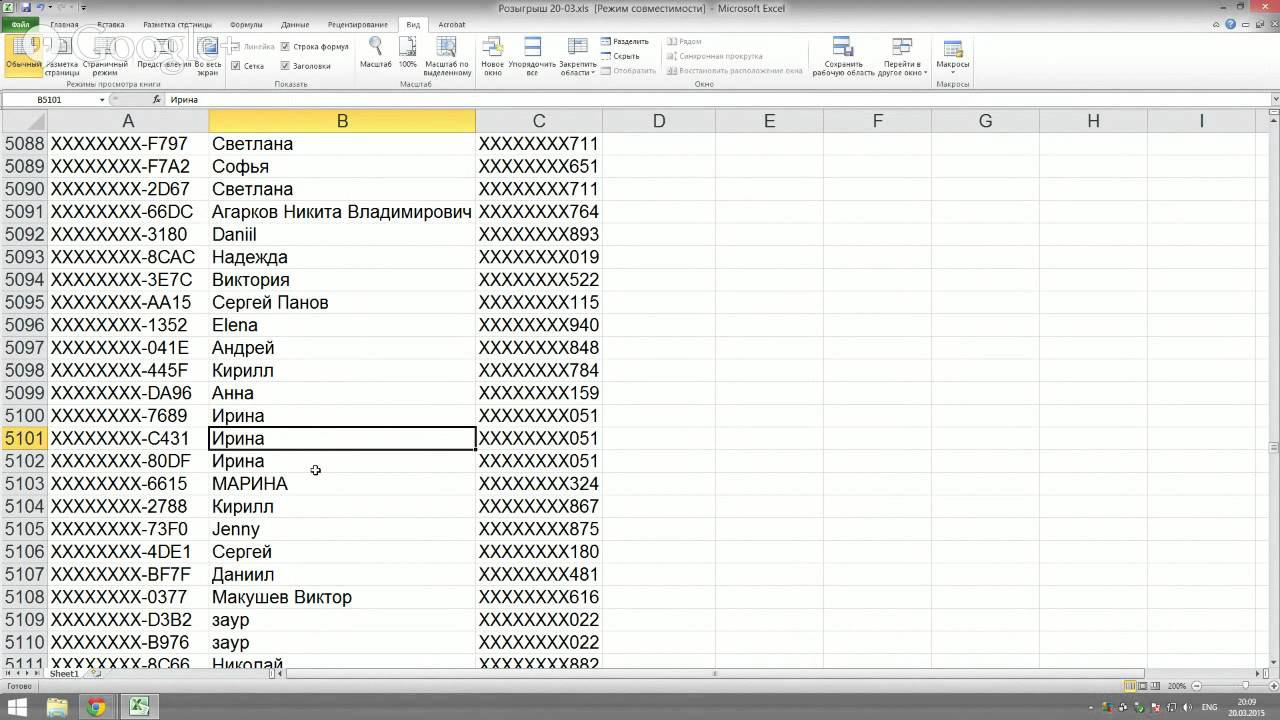Click Во весь экран full screen icon
Screen dimensions: 1280x720
[x=207, y=55]
